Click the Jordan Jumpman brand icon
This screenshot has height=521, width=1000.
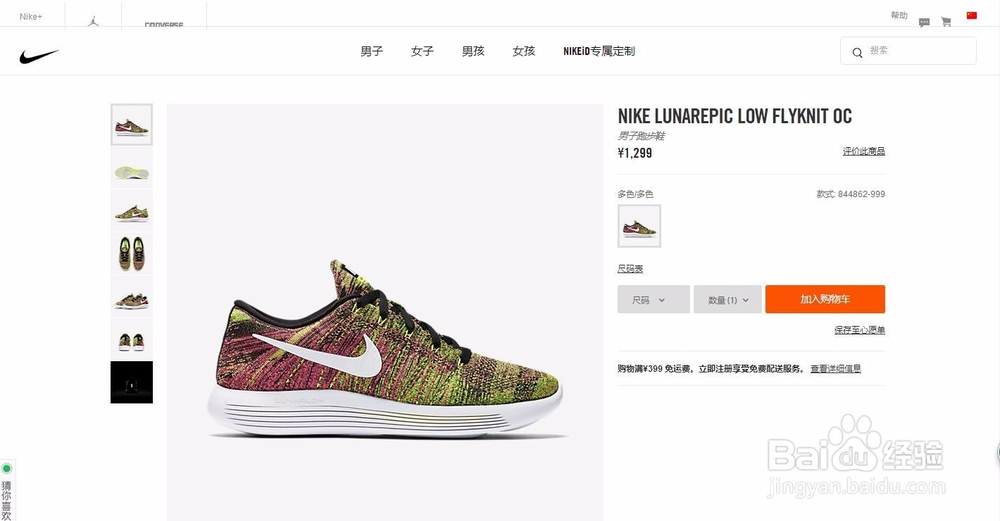[93, 21]
